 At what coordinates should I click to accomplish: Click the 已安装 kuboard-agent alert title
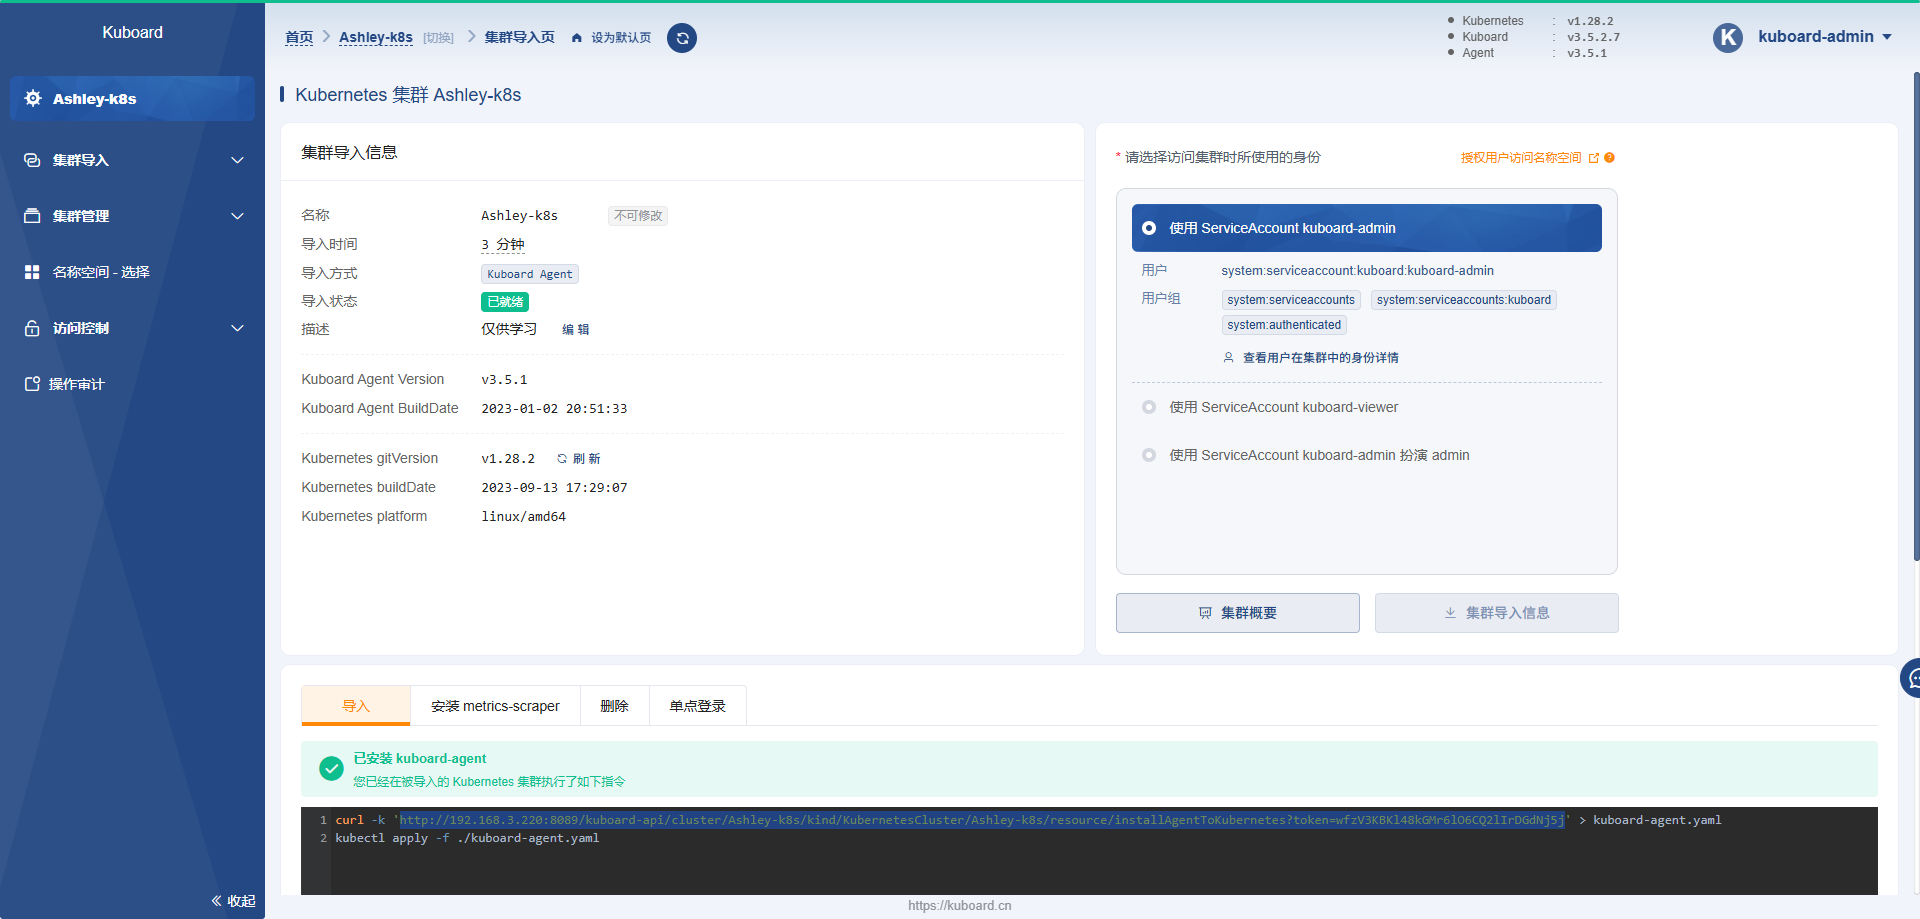click(420, 759)
